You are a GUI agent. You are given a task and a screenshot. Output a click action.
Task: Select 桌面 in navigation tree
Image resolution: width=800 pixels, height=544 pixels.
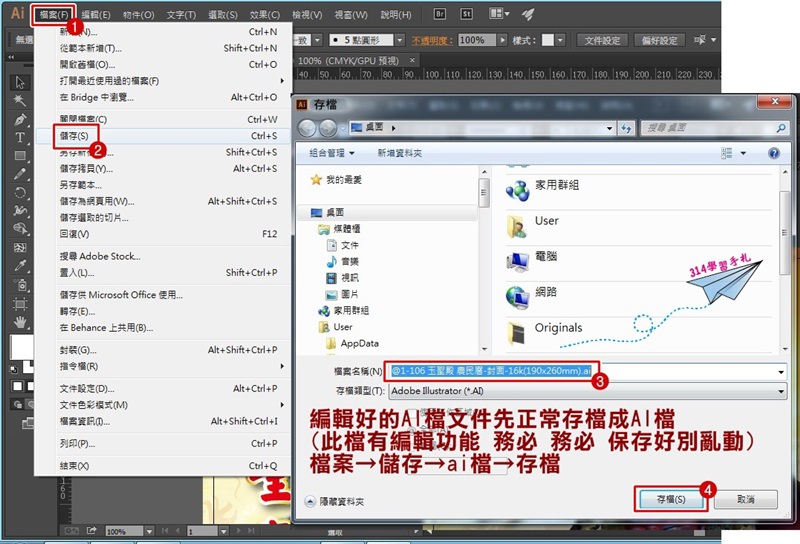click(335, 212)
